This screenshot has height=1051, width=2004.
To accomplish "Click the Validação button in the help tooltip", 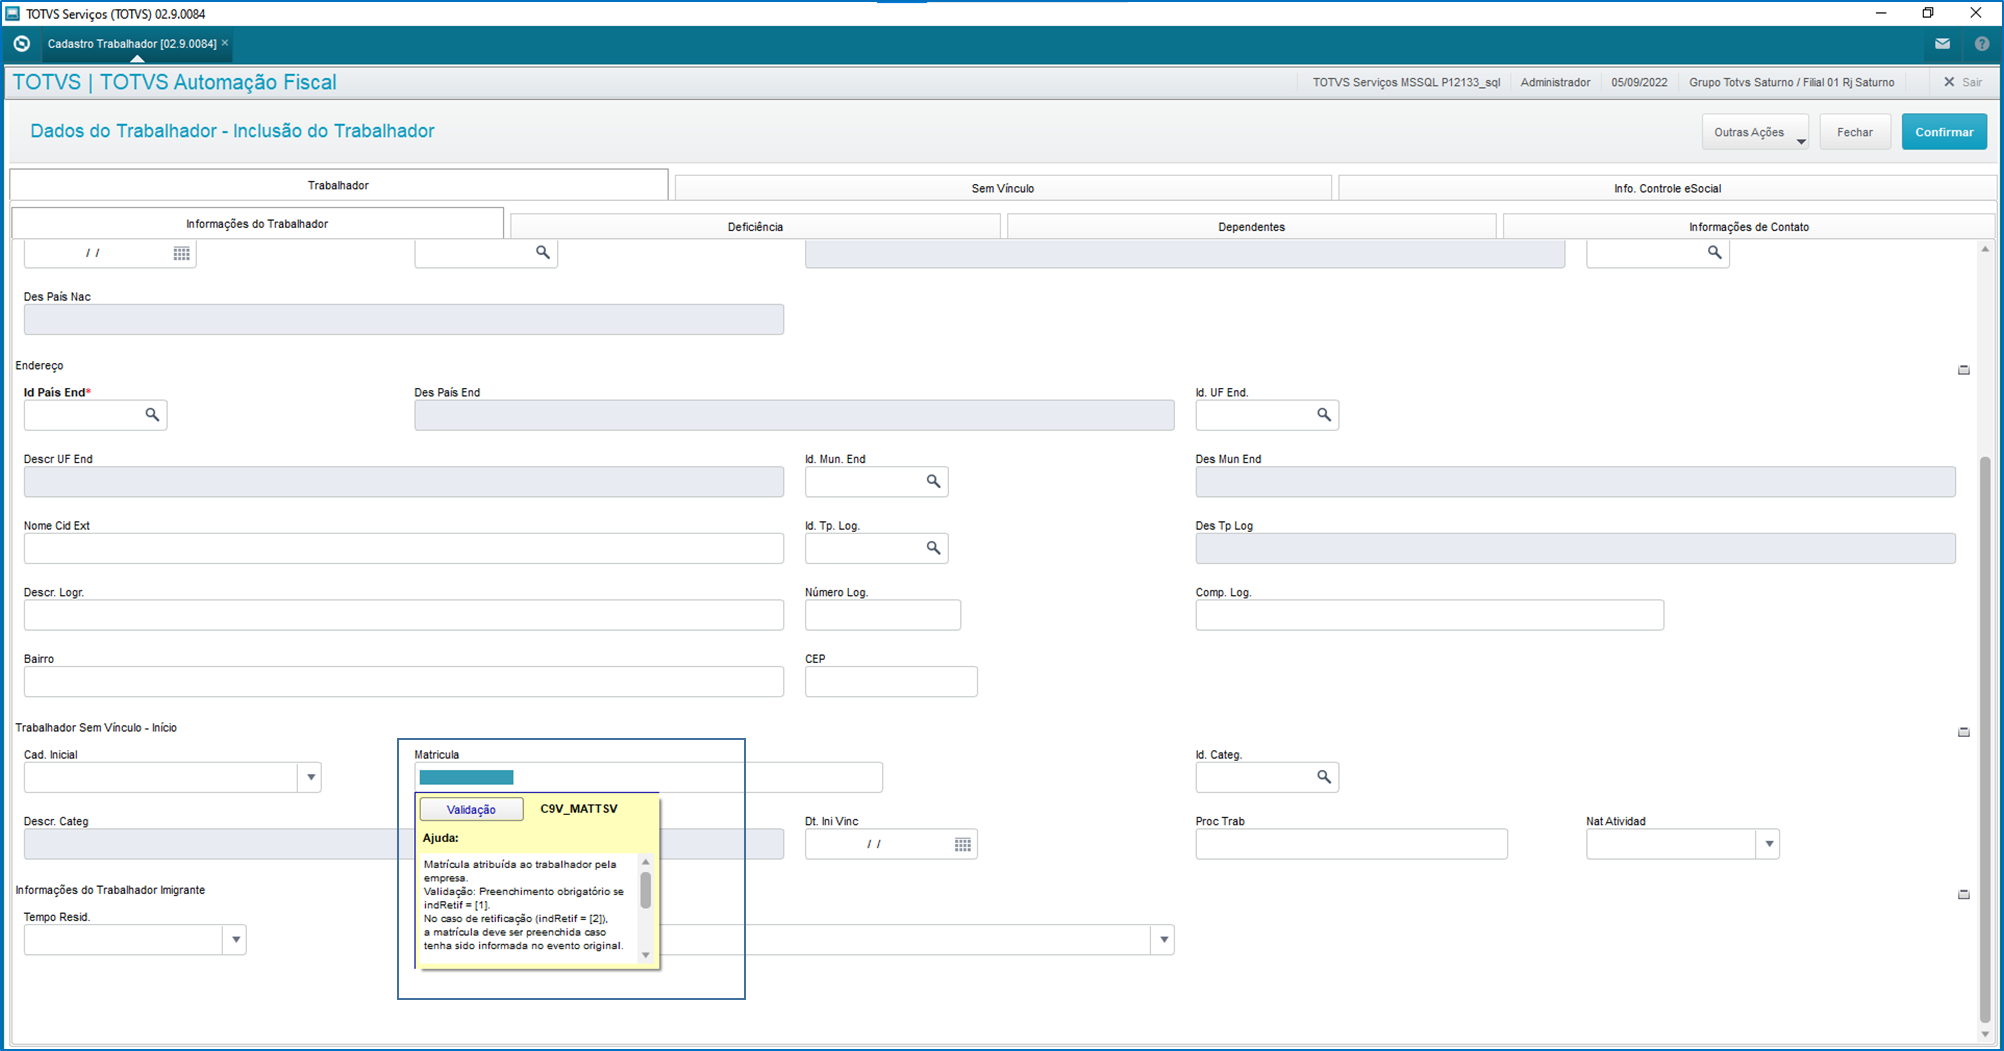I will point(471,809).
